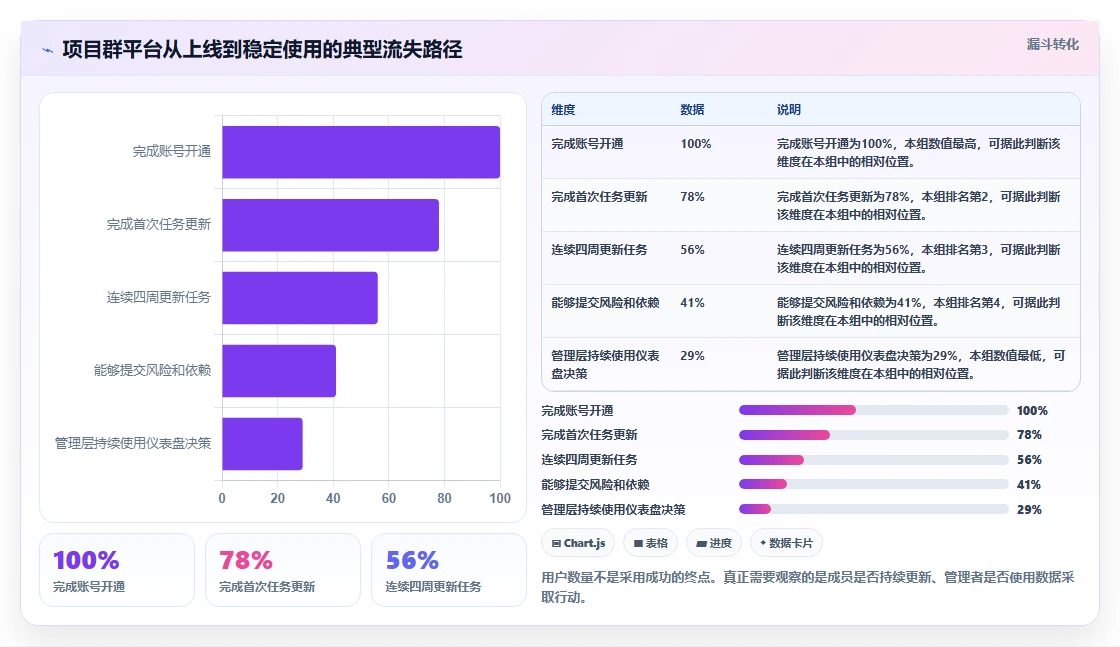Image resolution: width=1120 pixels, height=647 pixels.
Task: Click the 数据卡片 chip icon
Action: pos(763,543)
